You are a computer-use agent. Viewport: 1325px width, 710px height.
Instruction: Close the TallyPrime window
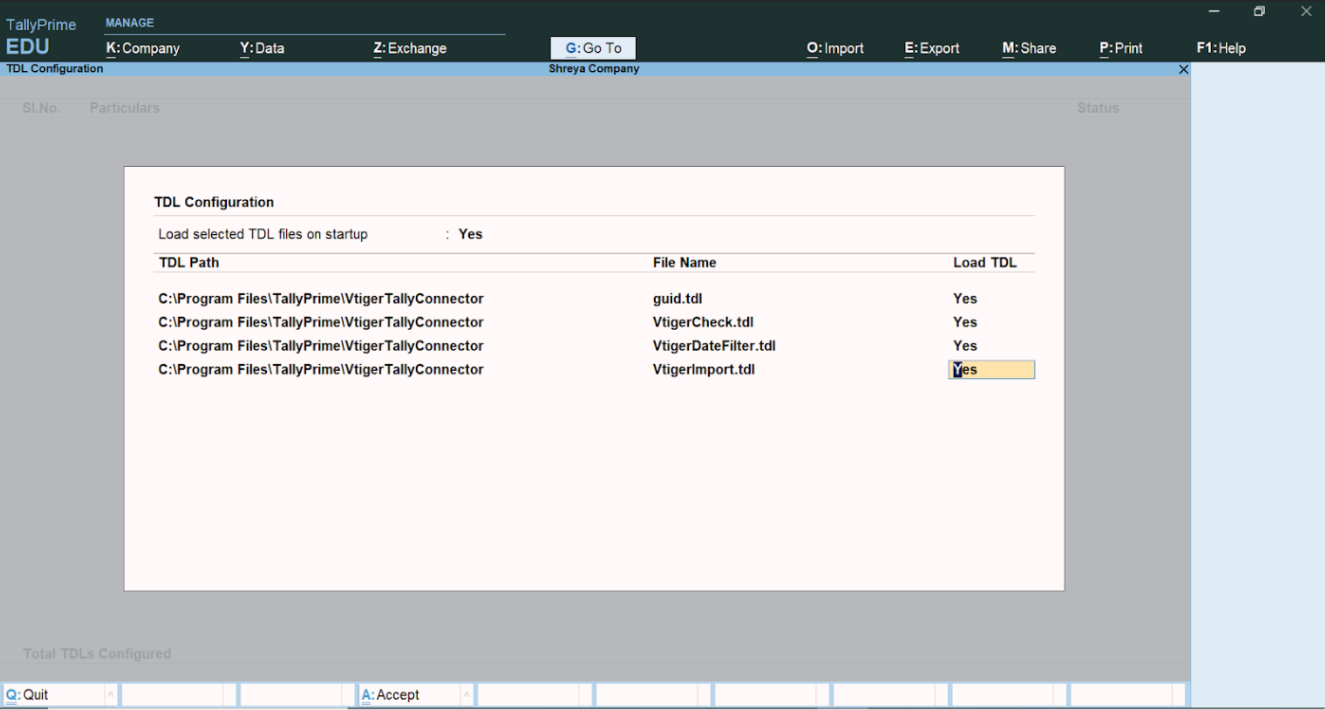click(x=1306, y=12)
